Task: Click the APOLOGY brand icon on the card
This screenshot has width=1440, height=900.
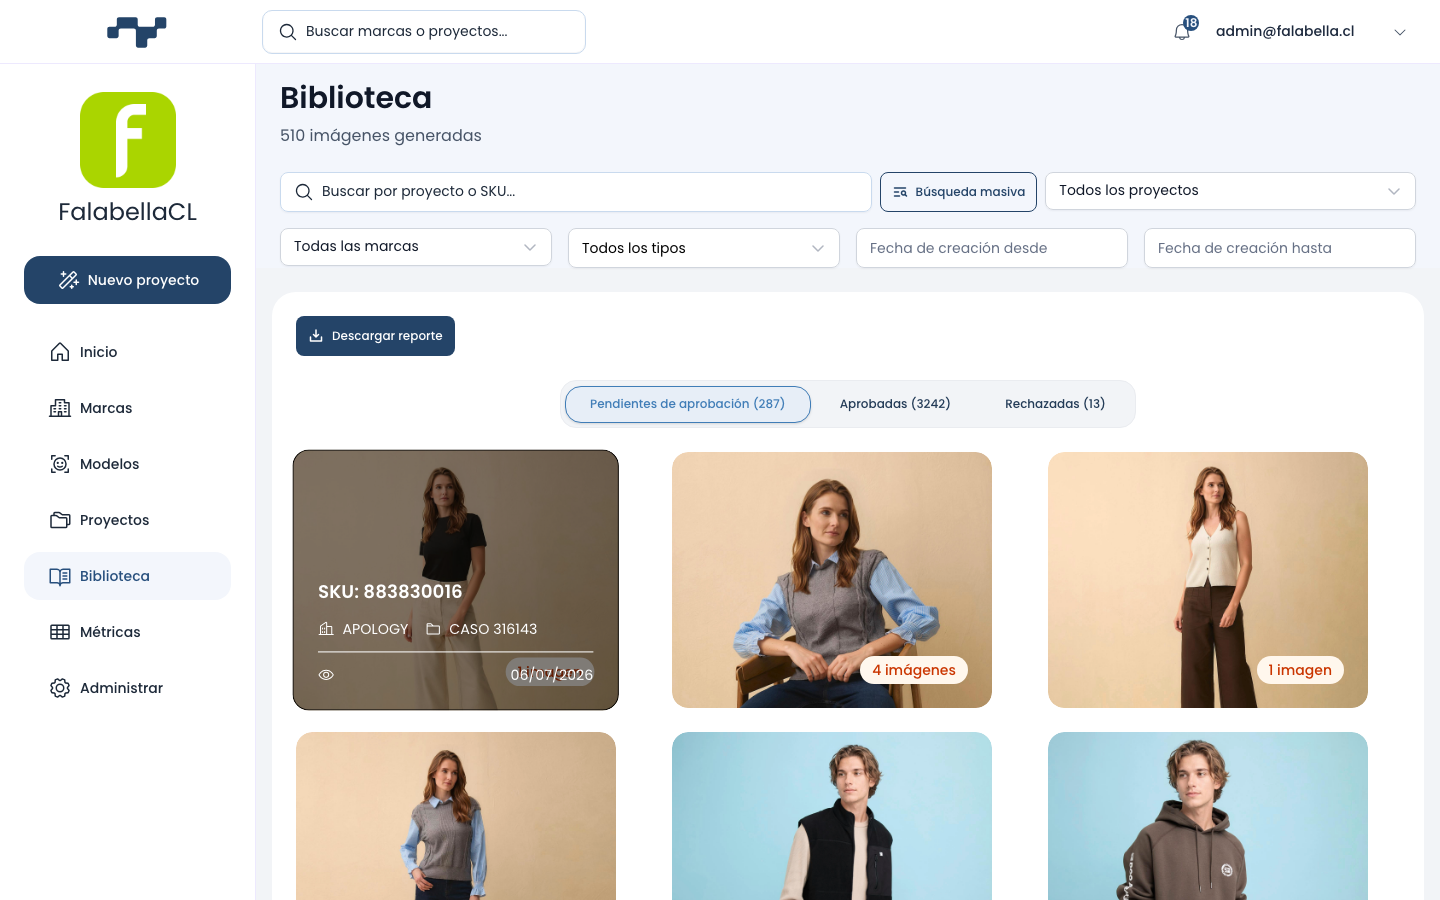Action: (x=326, y=629)
